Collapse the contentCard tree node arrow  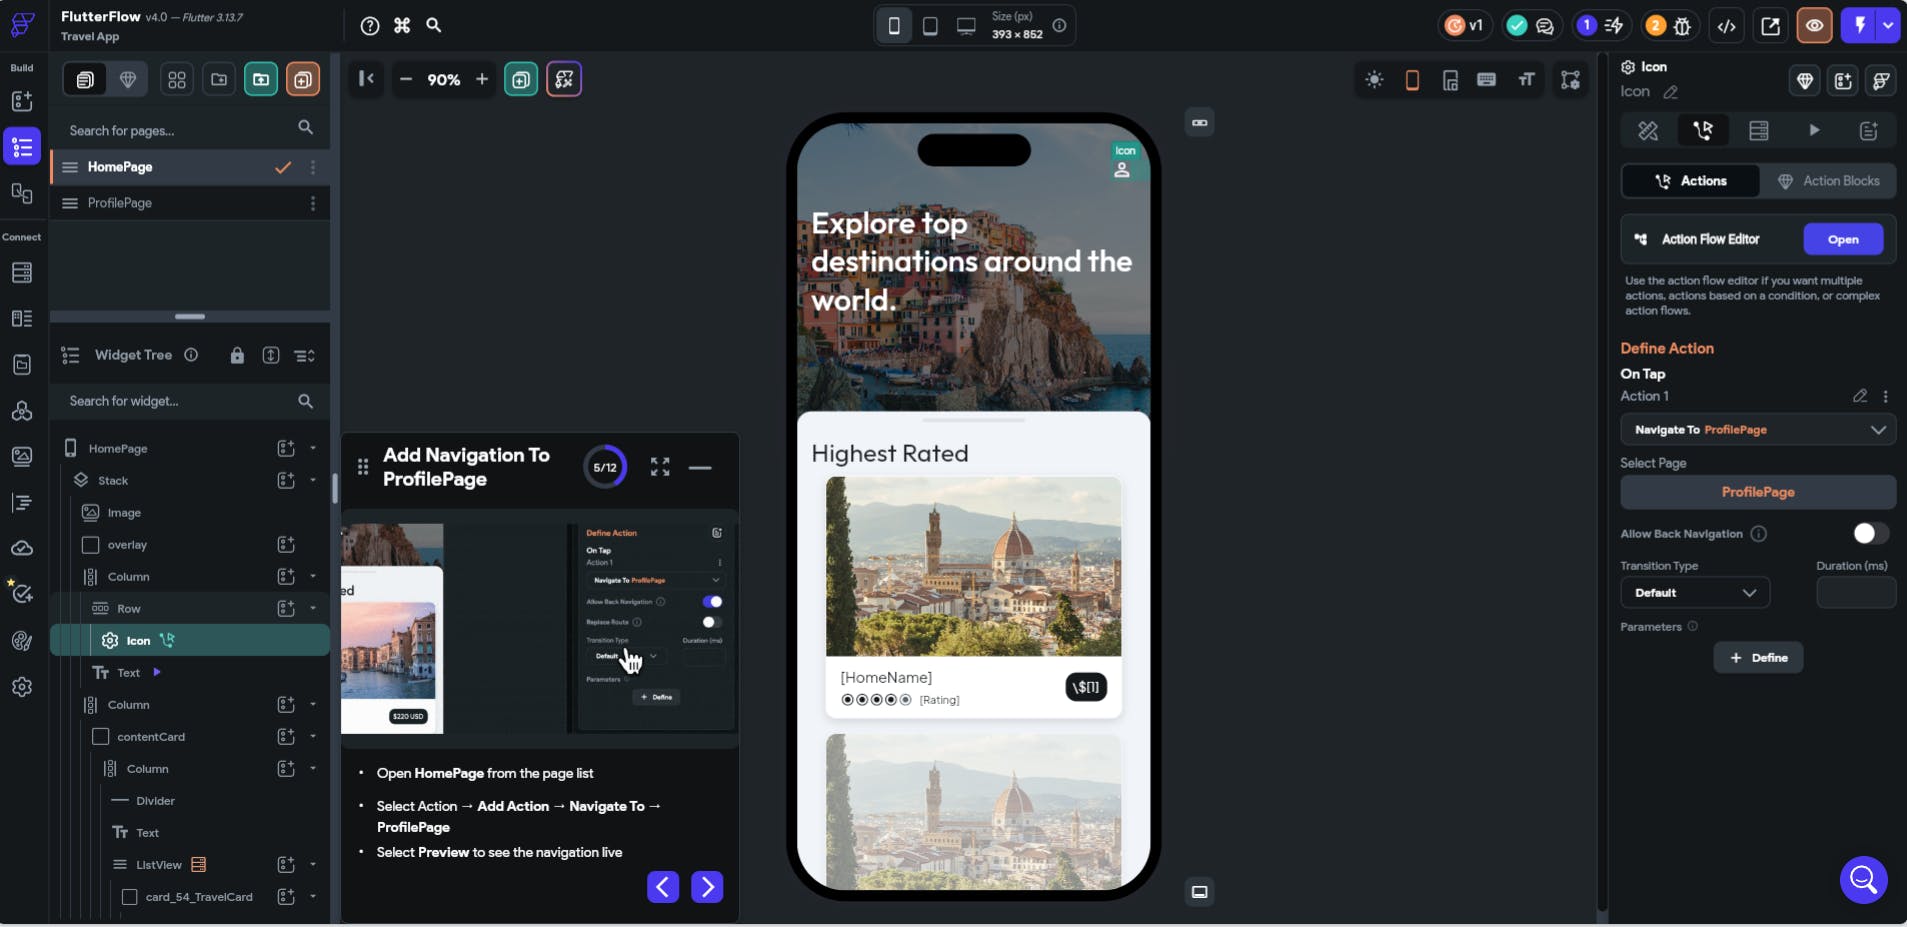[313, 736]
